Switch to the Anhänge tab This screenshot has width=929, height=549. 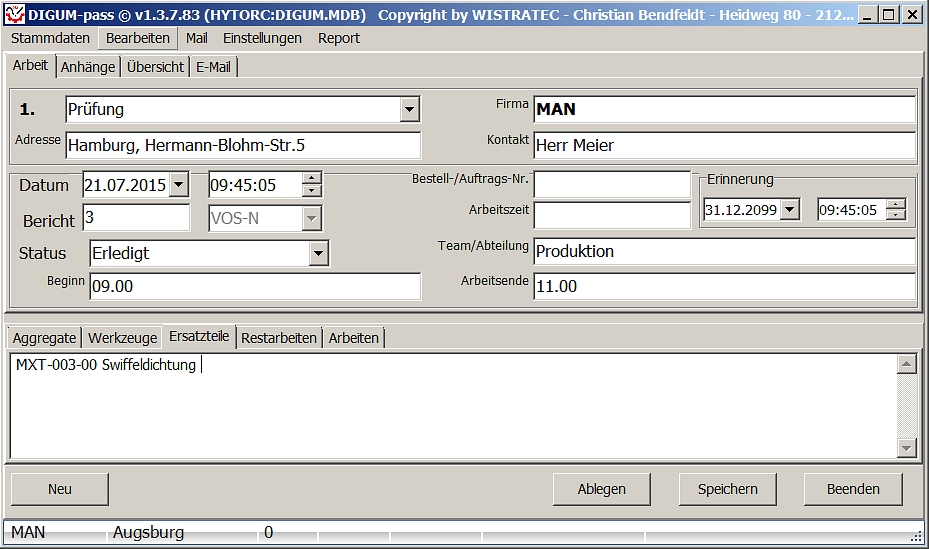click(x=88, y=67)
